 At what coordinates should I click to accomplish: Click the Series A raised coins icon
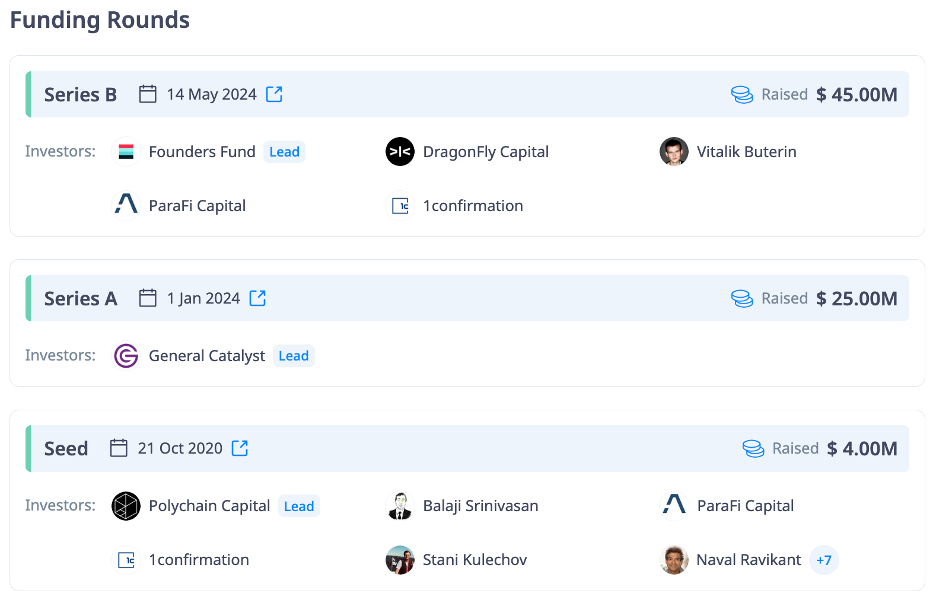[x=742, y=298]
